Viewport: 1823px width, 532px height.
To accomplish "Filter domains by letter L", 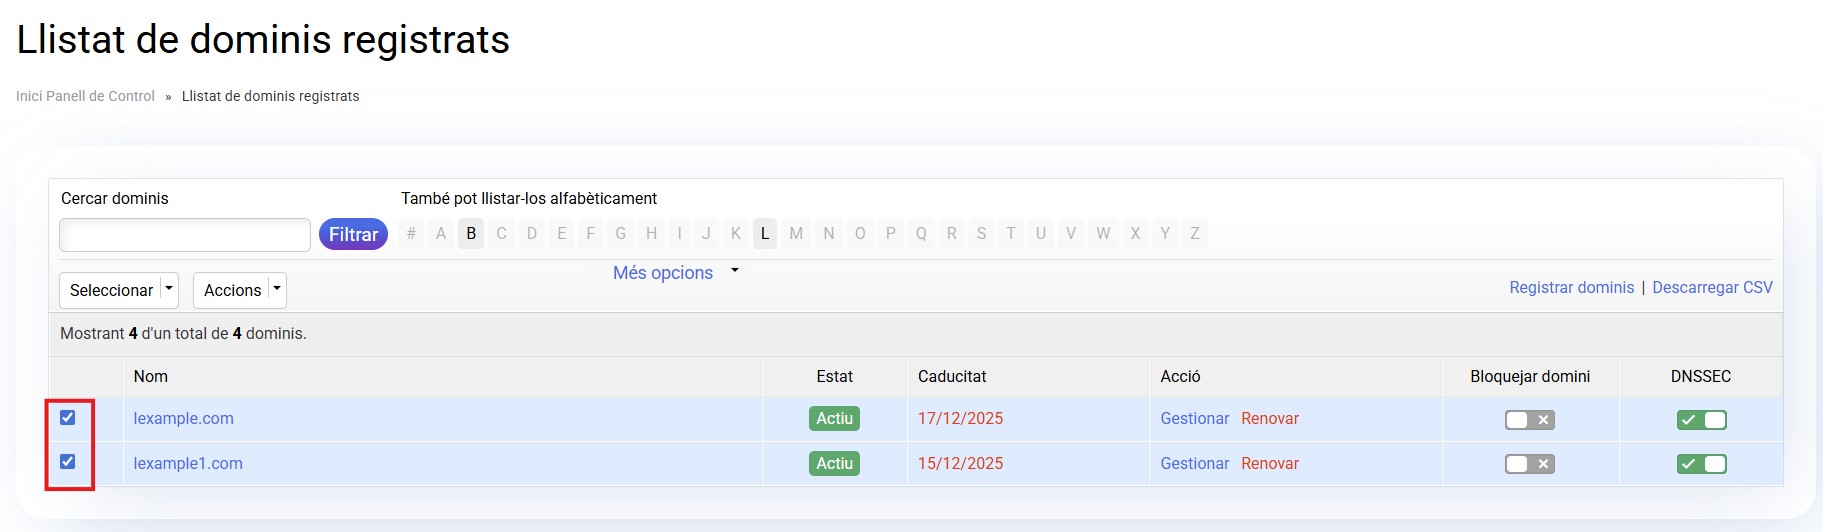I will 765,234.
